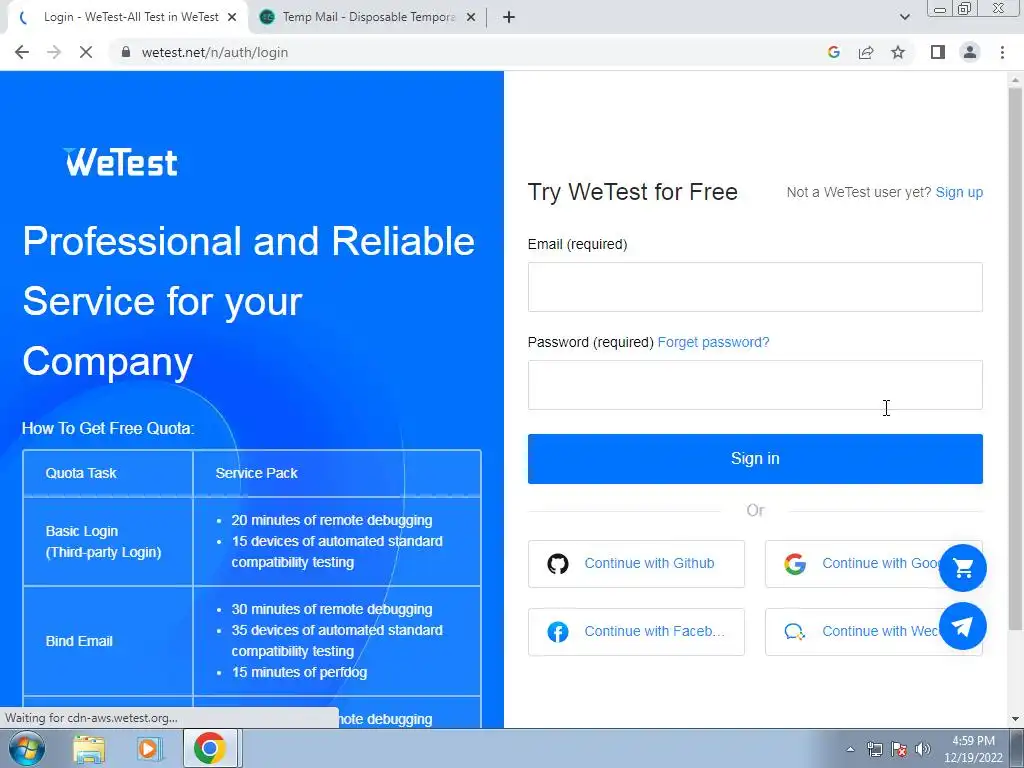Open the Chrome three-dot menu

coord(1002,52)
